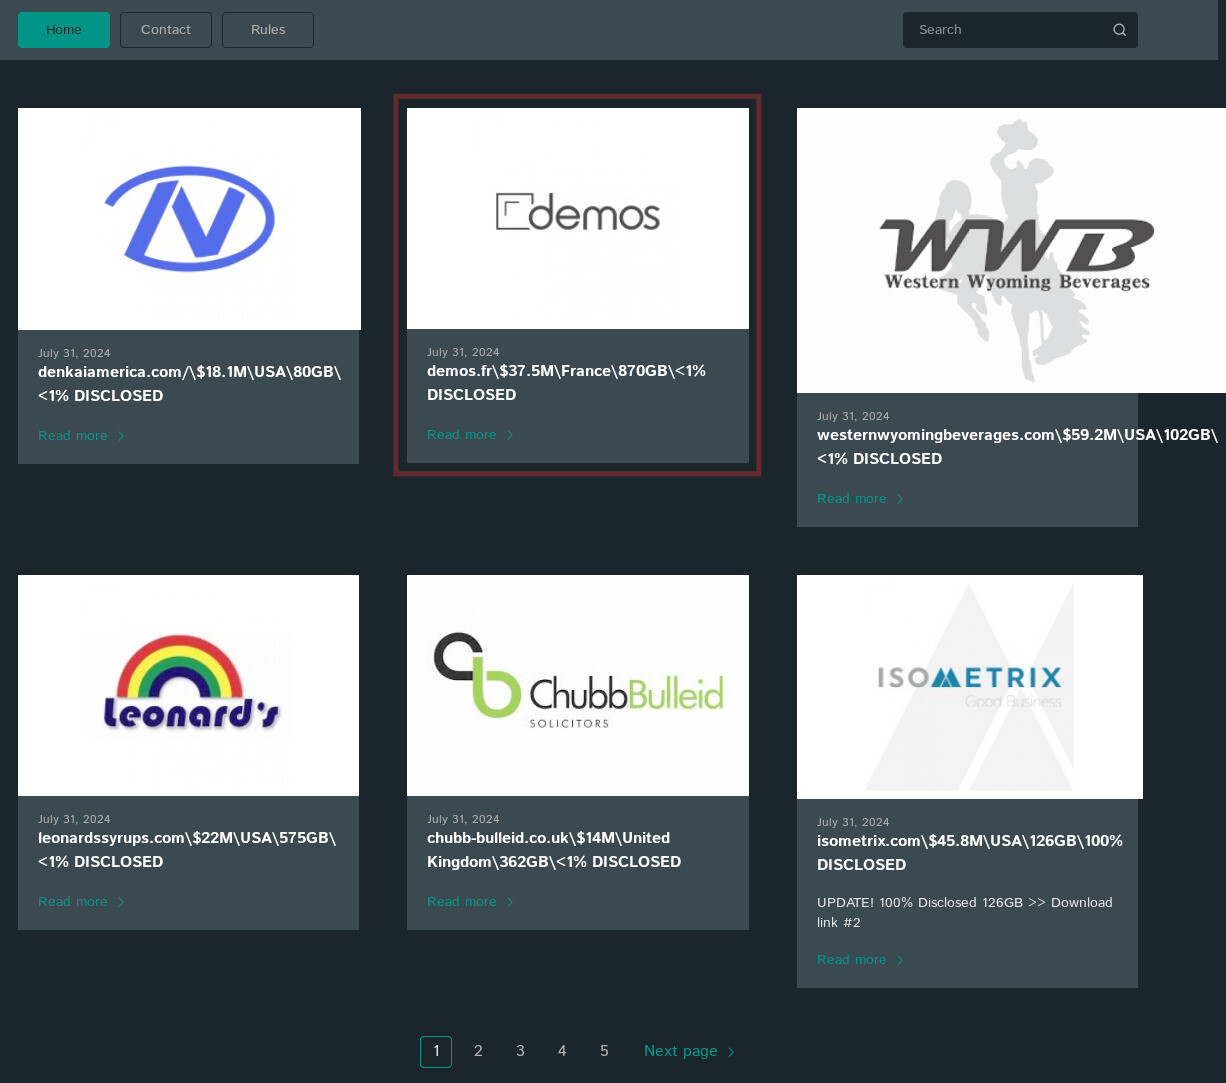The image size is (1226, 1083).
Task: Go to pagination page 5
Action: [604, 1052]
